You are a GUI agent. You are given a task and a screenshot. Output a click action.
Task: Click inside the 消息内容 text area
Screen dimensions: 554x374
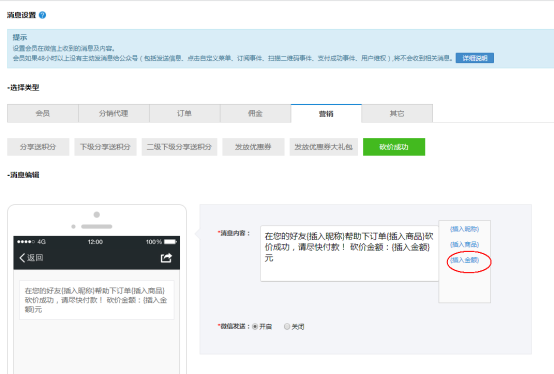349,253
